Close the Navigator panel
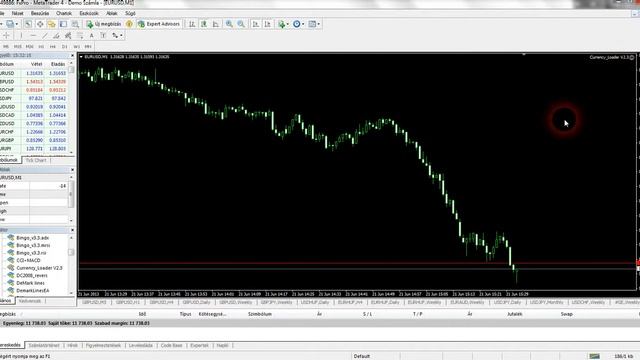The height and width of the screenshot is (360, 640). (x=72, y=230)
